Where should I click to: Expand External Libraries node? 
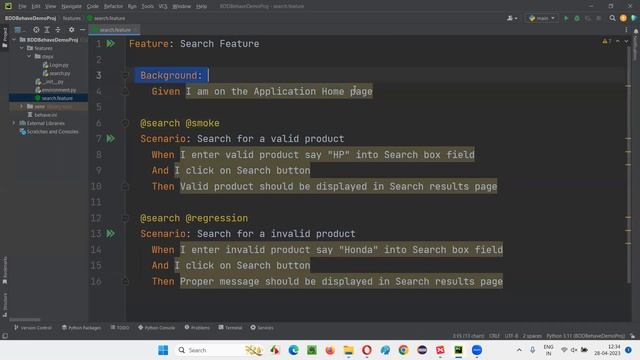click(14, 123)
